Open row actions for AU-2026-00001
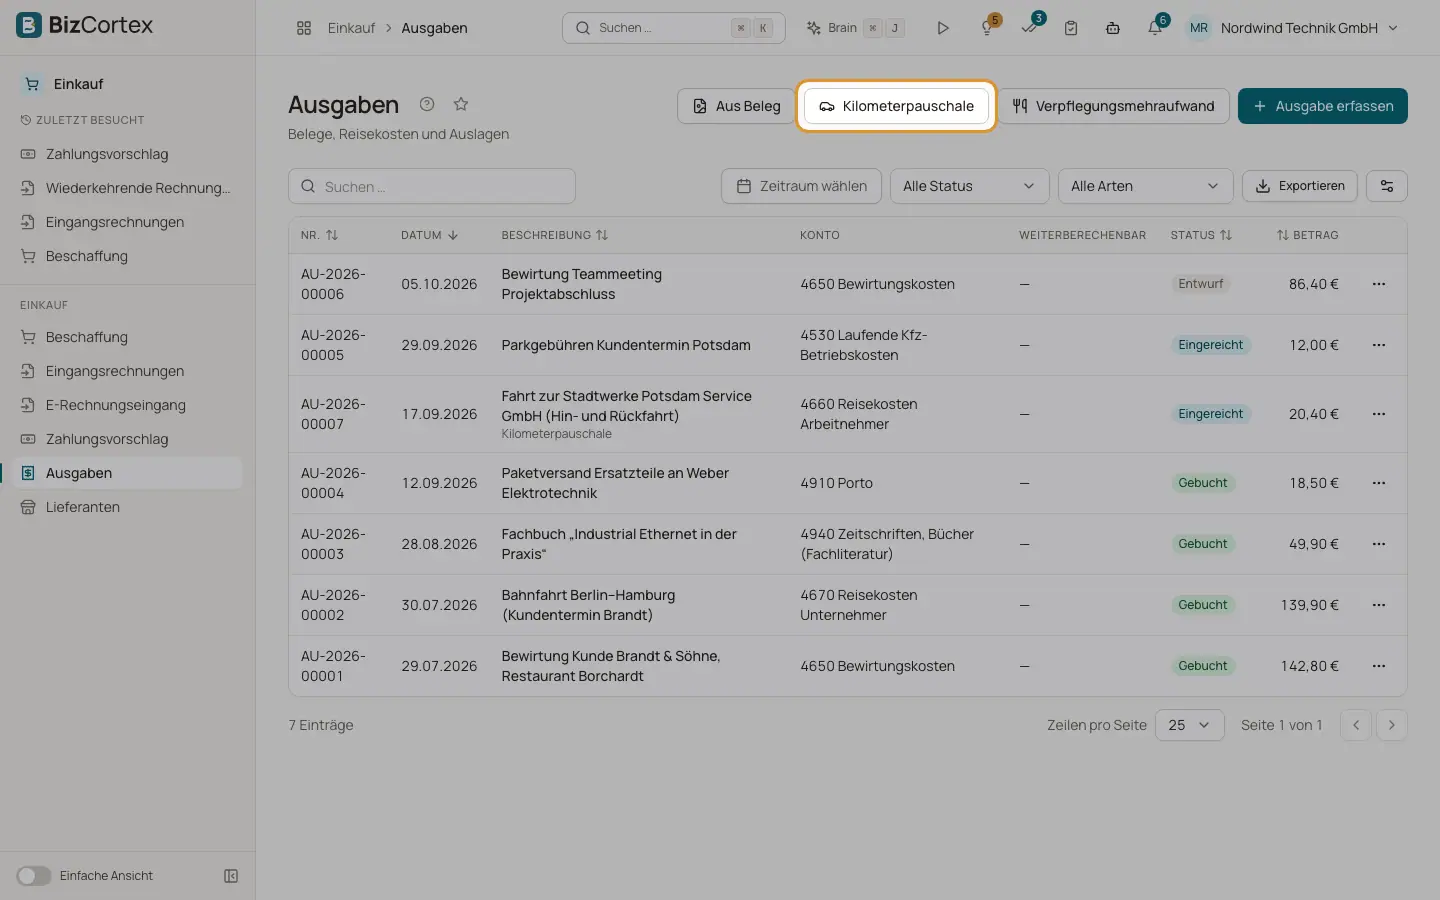This screenshot has height=900, width=1440. pos(1379,666)
